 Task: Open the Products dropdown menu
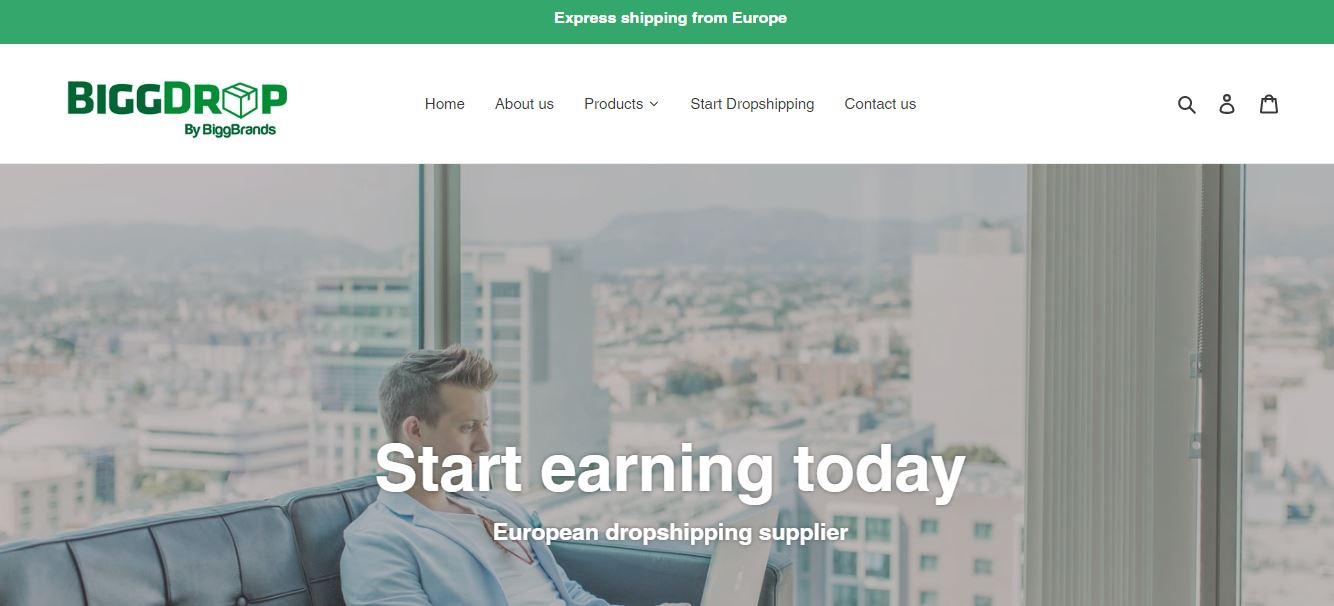[x=621, y=104]
